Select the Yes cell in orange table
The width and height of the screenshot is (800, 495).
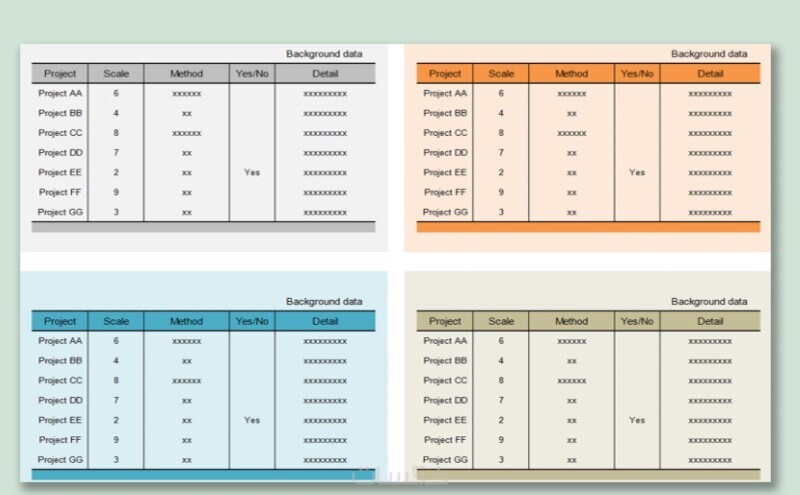point(637,172)
